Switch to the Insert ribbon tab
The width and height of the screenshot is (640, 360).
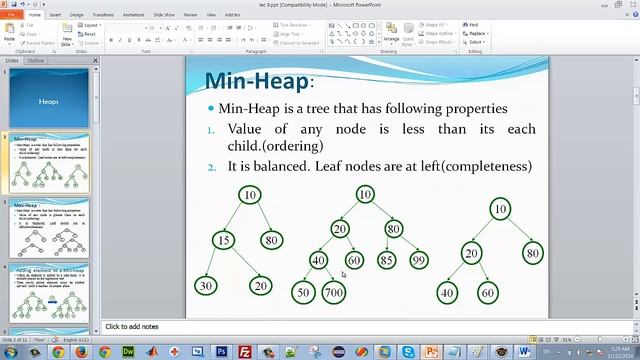[55, 15]
